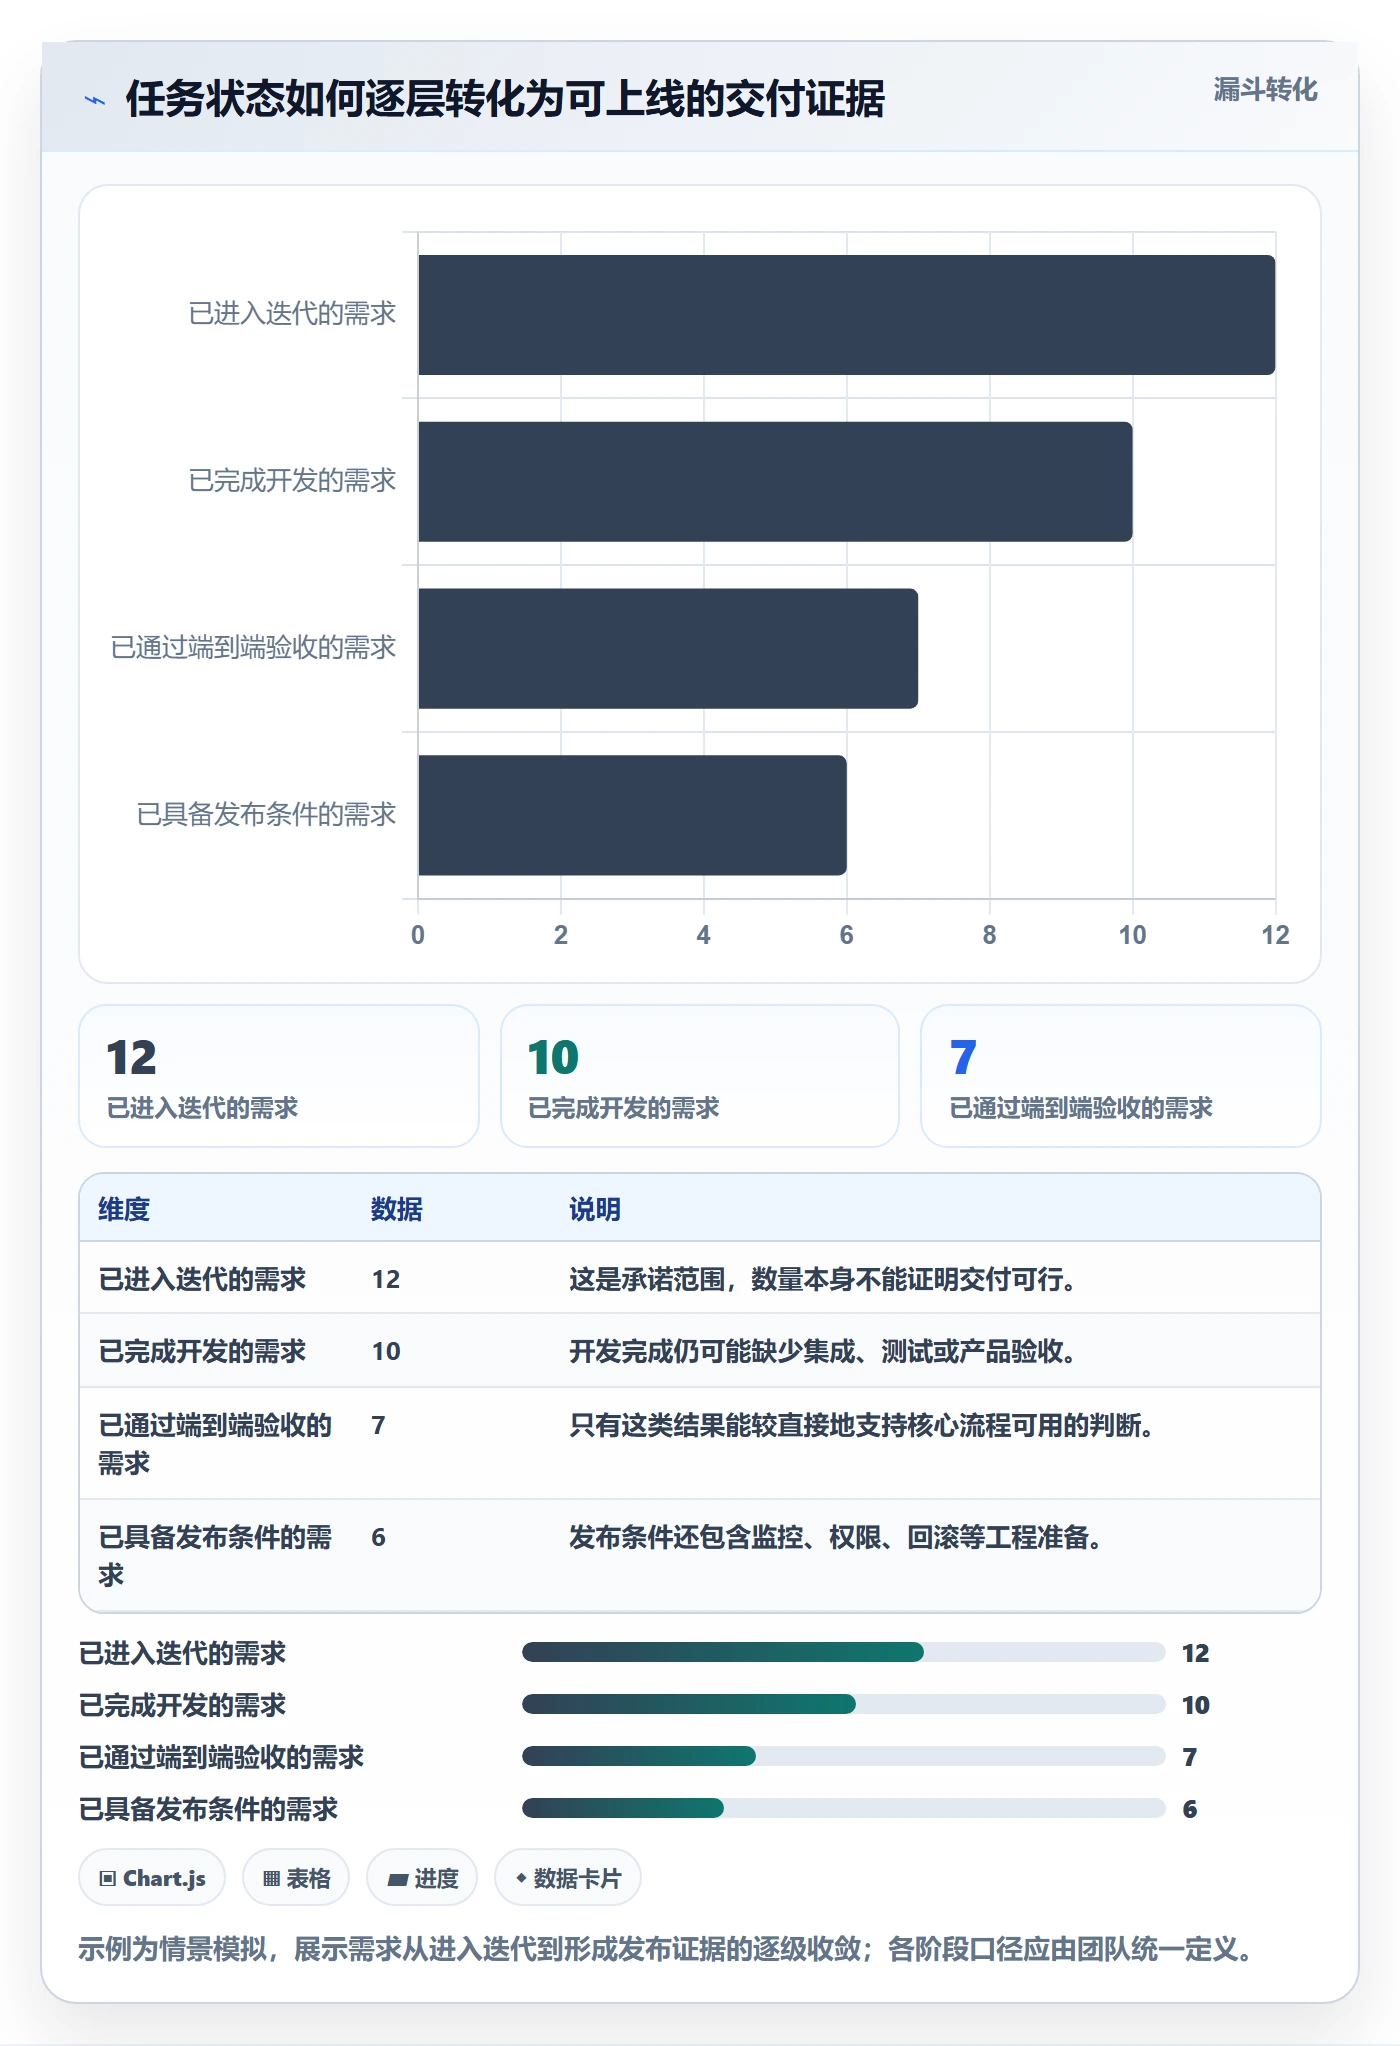Click the 数据 column header

coord(397,1209)
